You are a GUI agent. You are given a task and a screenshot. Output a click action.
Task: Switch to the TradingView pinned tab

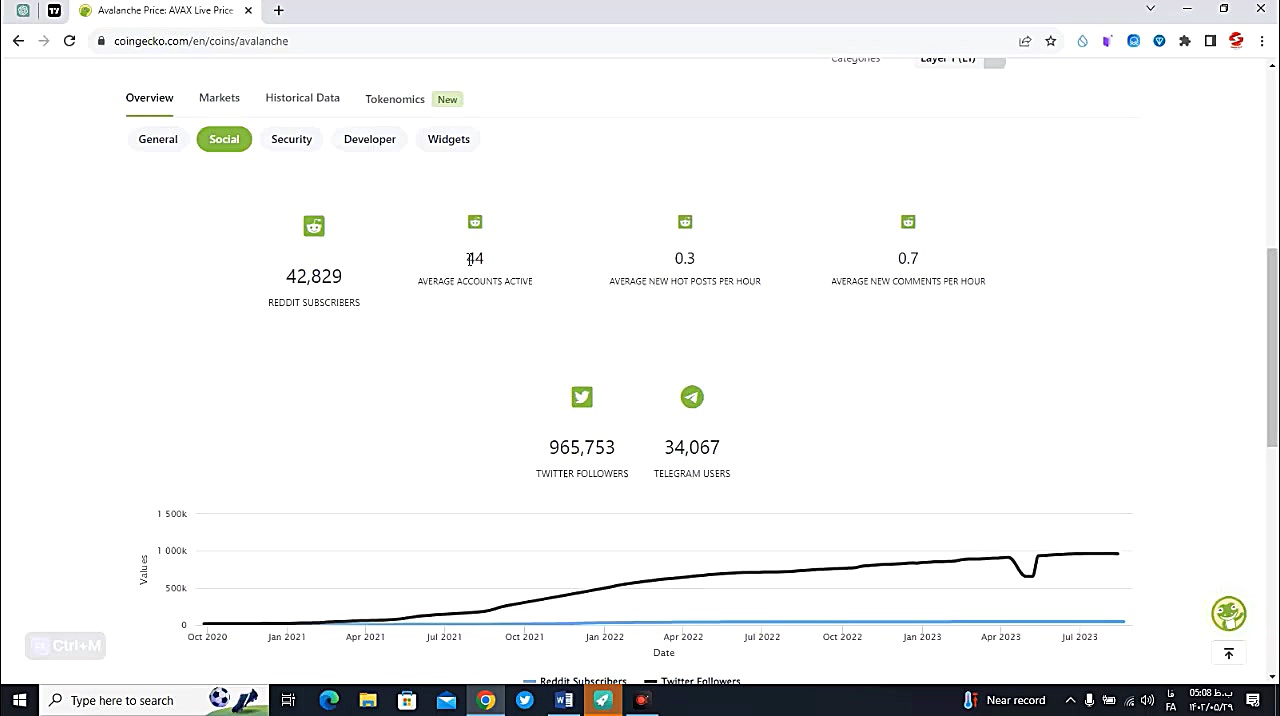(54, 10)
